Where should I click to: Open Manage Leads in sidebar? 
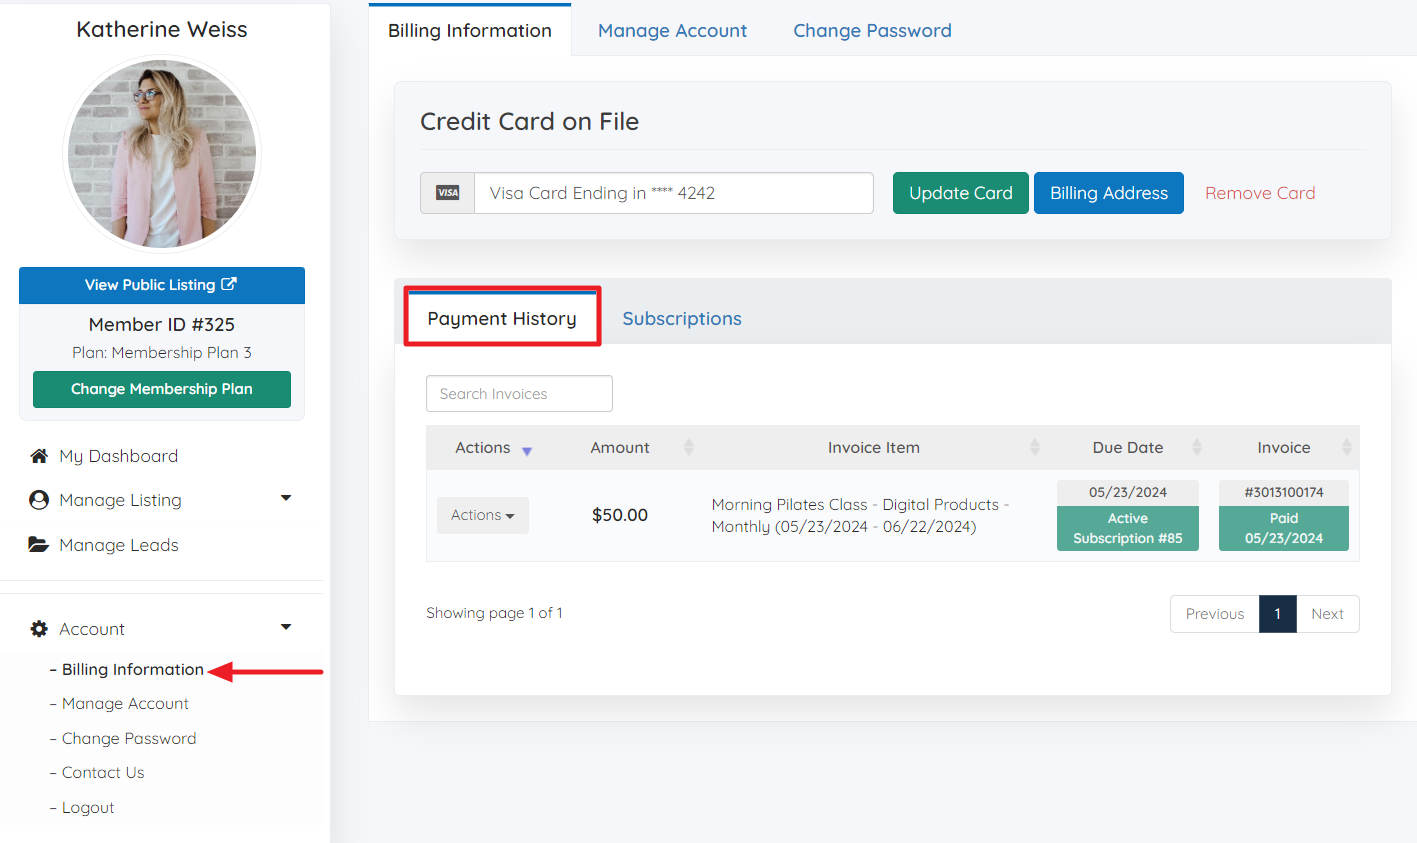[118, 545]
